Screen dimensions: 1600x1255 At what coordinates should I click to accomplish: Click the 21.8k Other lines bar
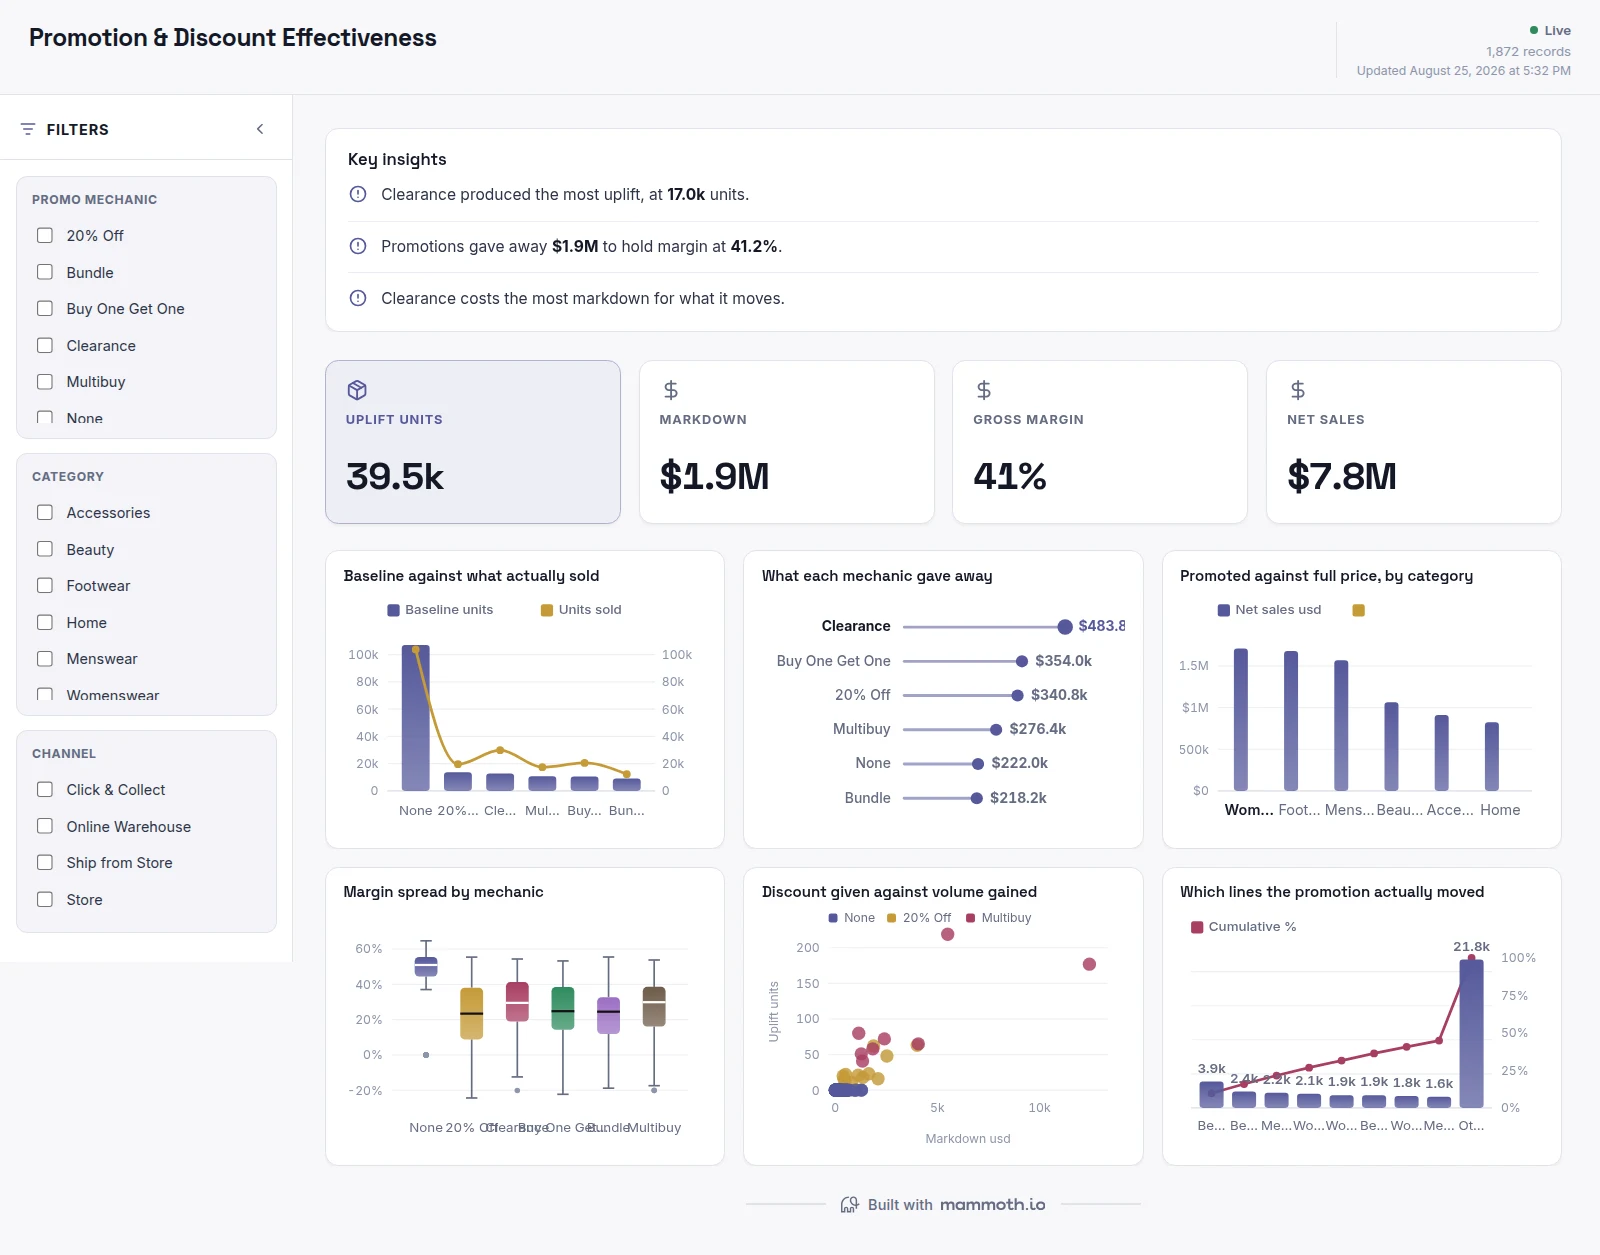1472,1034
